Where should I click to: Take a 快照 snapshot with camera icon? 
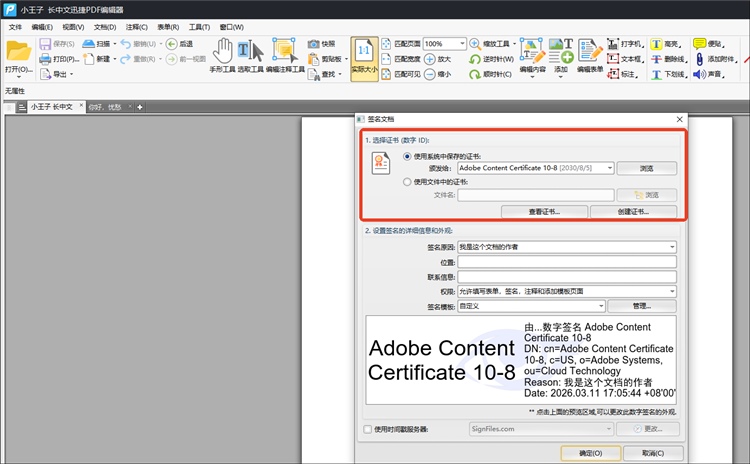pos(313,44)
